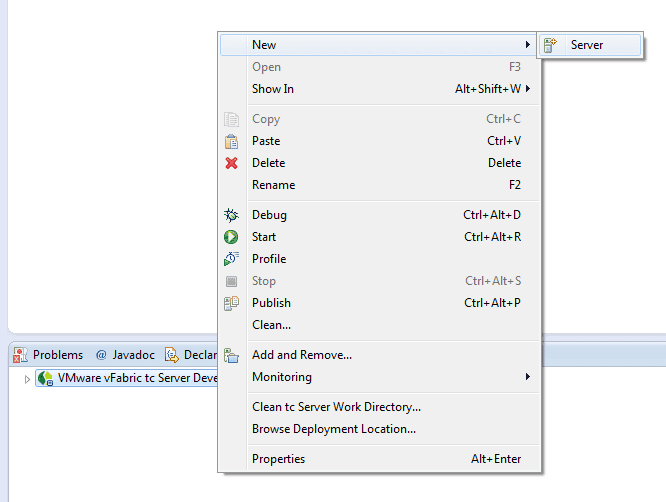Click the New Server icon in submenu
Image resolution: width=666 pixels, height=502 pixels.
[x=550, y=45]
